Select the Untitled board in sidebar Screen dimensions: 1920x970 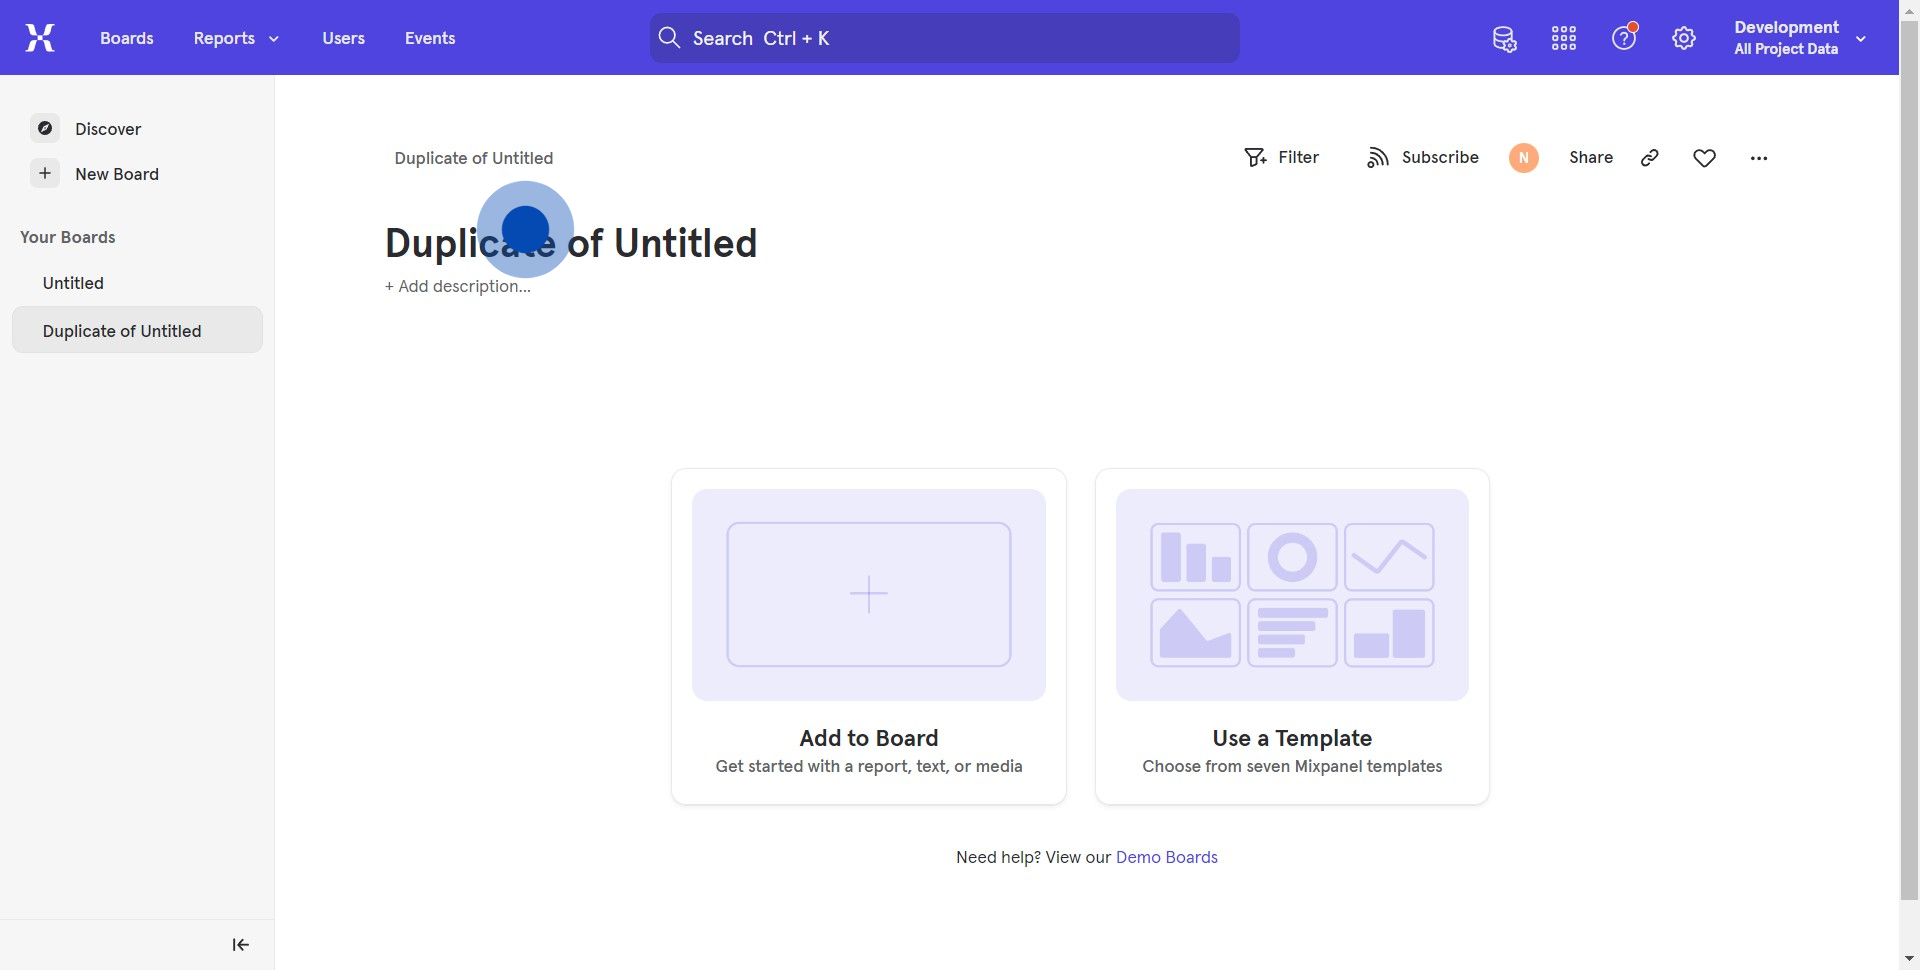73,283
